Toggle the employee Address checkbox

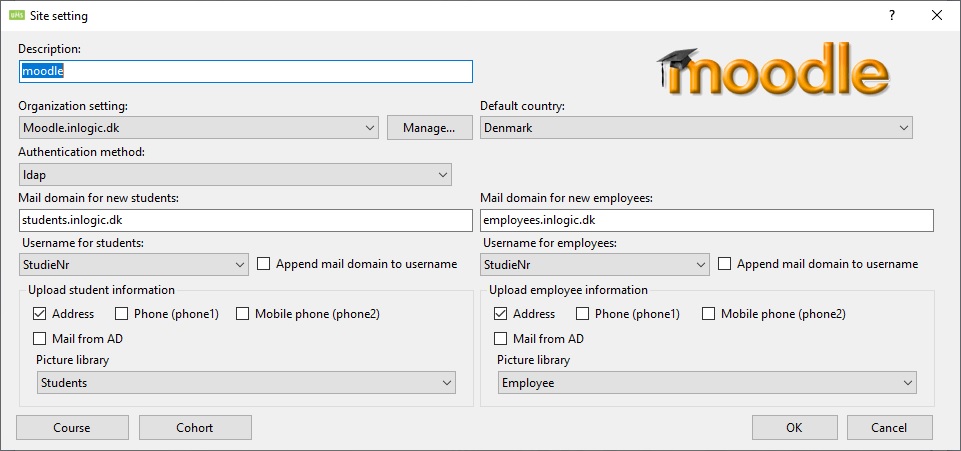click(x=501, y=314)
